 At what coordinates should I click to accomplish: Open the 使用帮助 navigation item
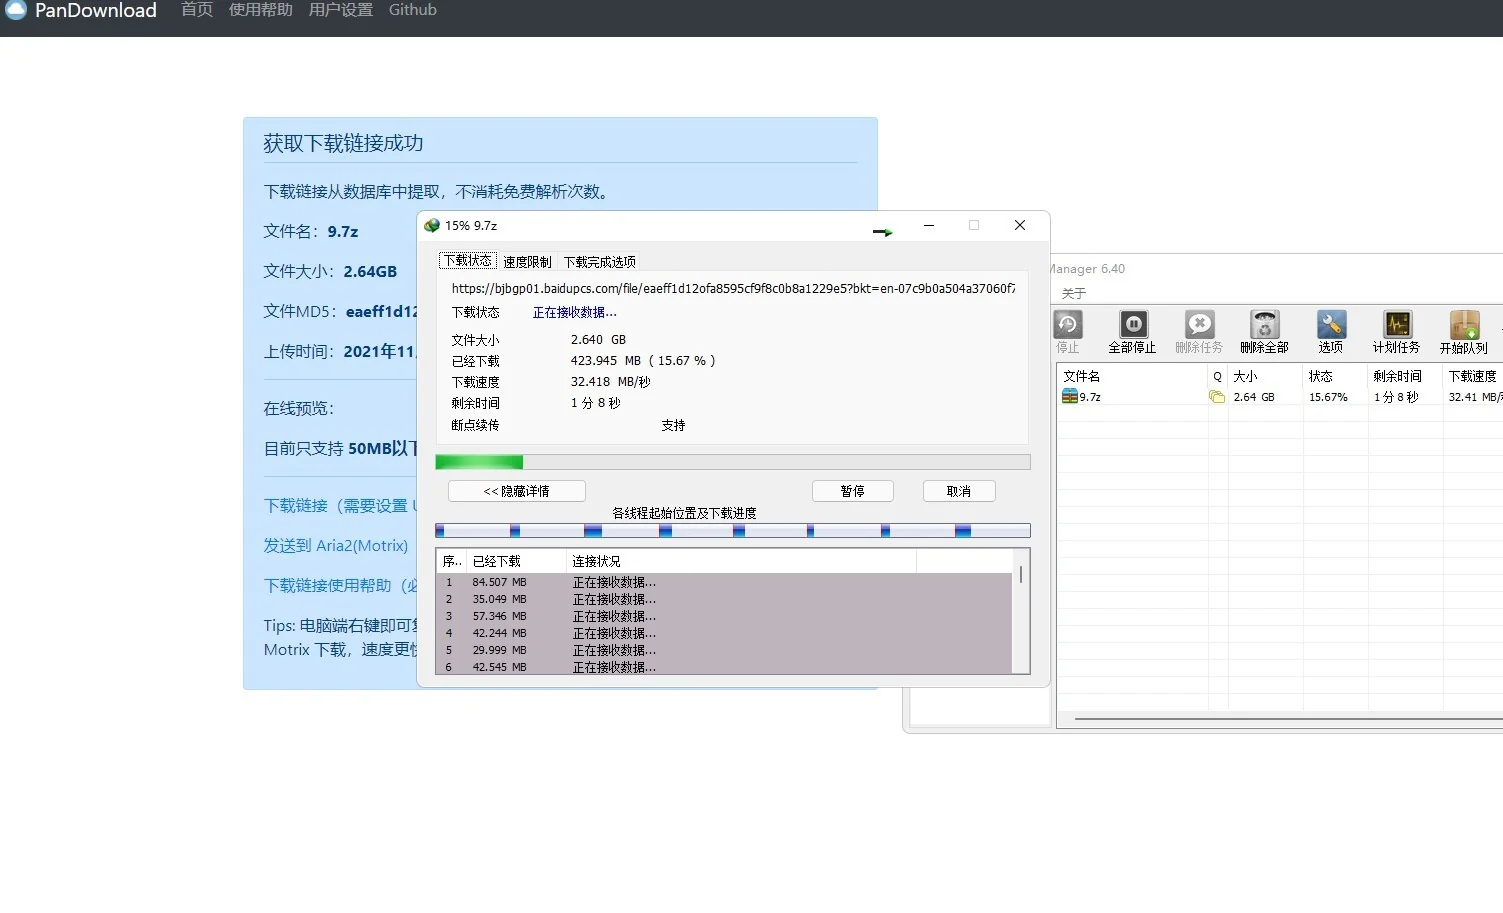261,10
